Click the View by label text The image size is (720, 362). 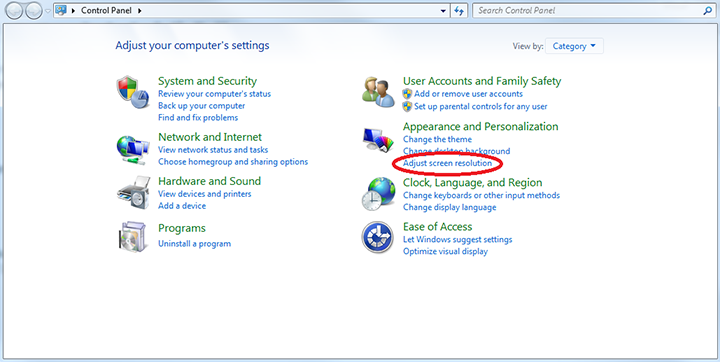(x=528, y=46)
